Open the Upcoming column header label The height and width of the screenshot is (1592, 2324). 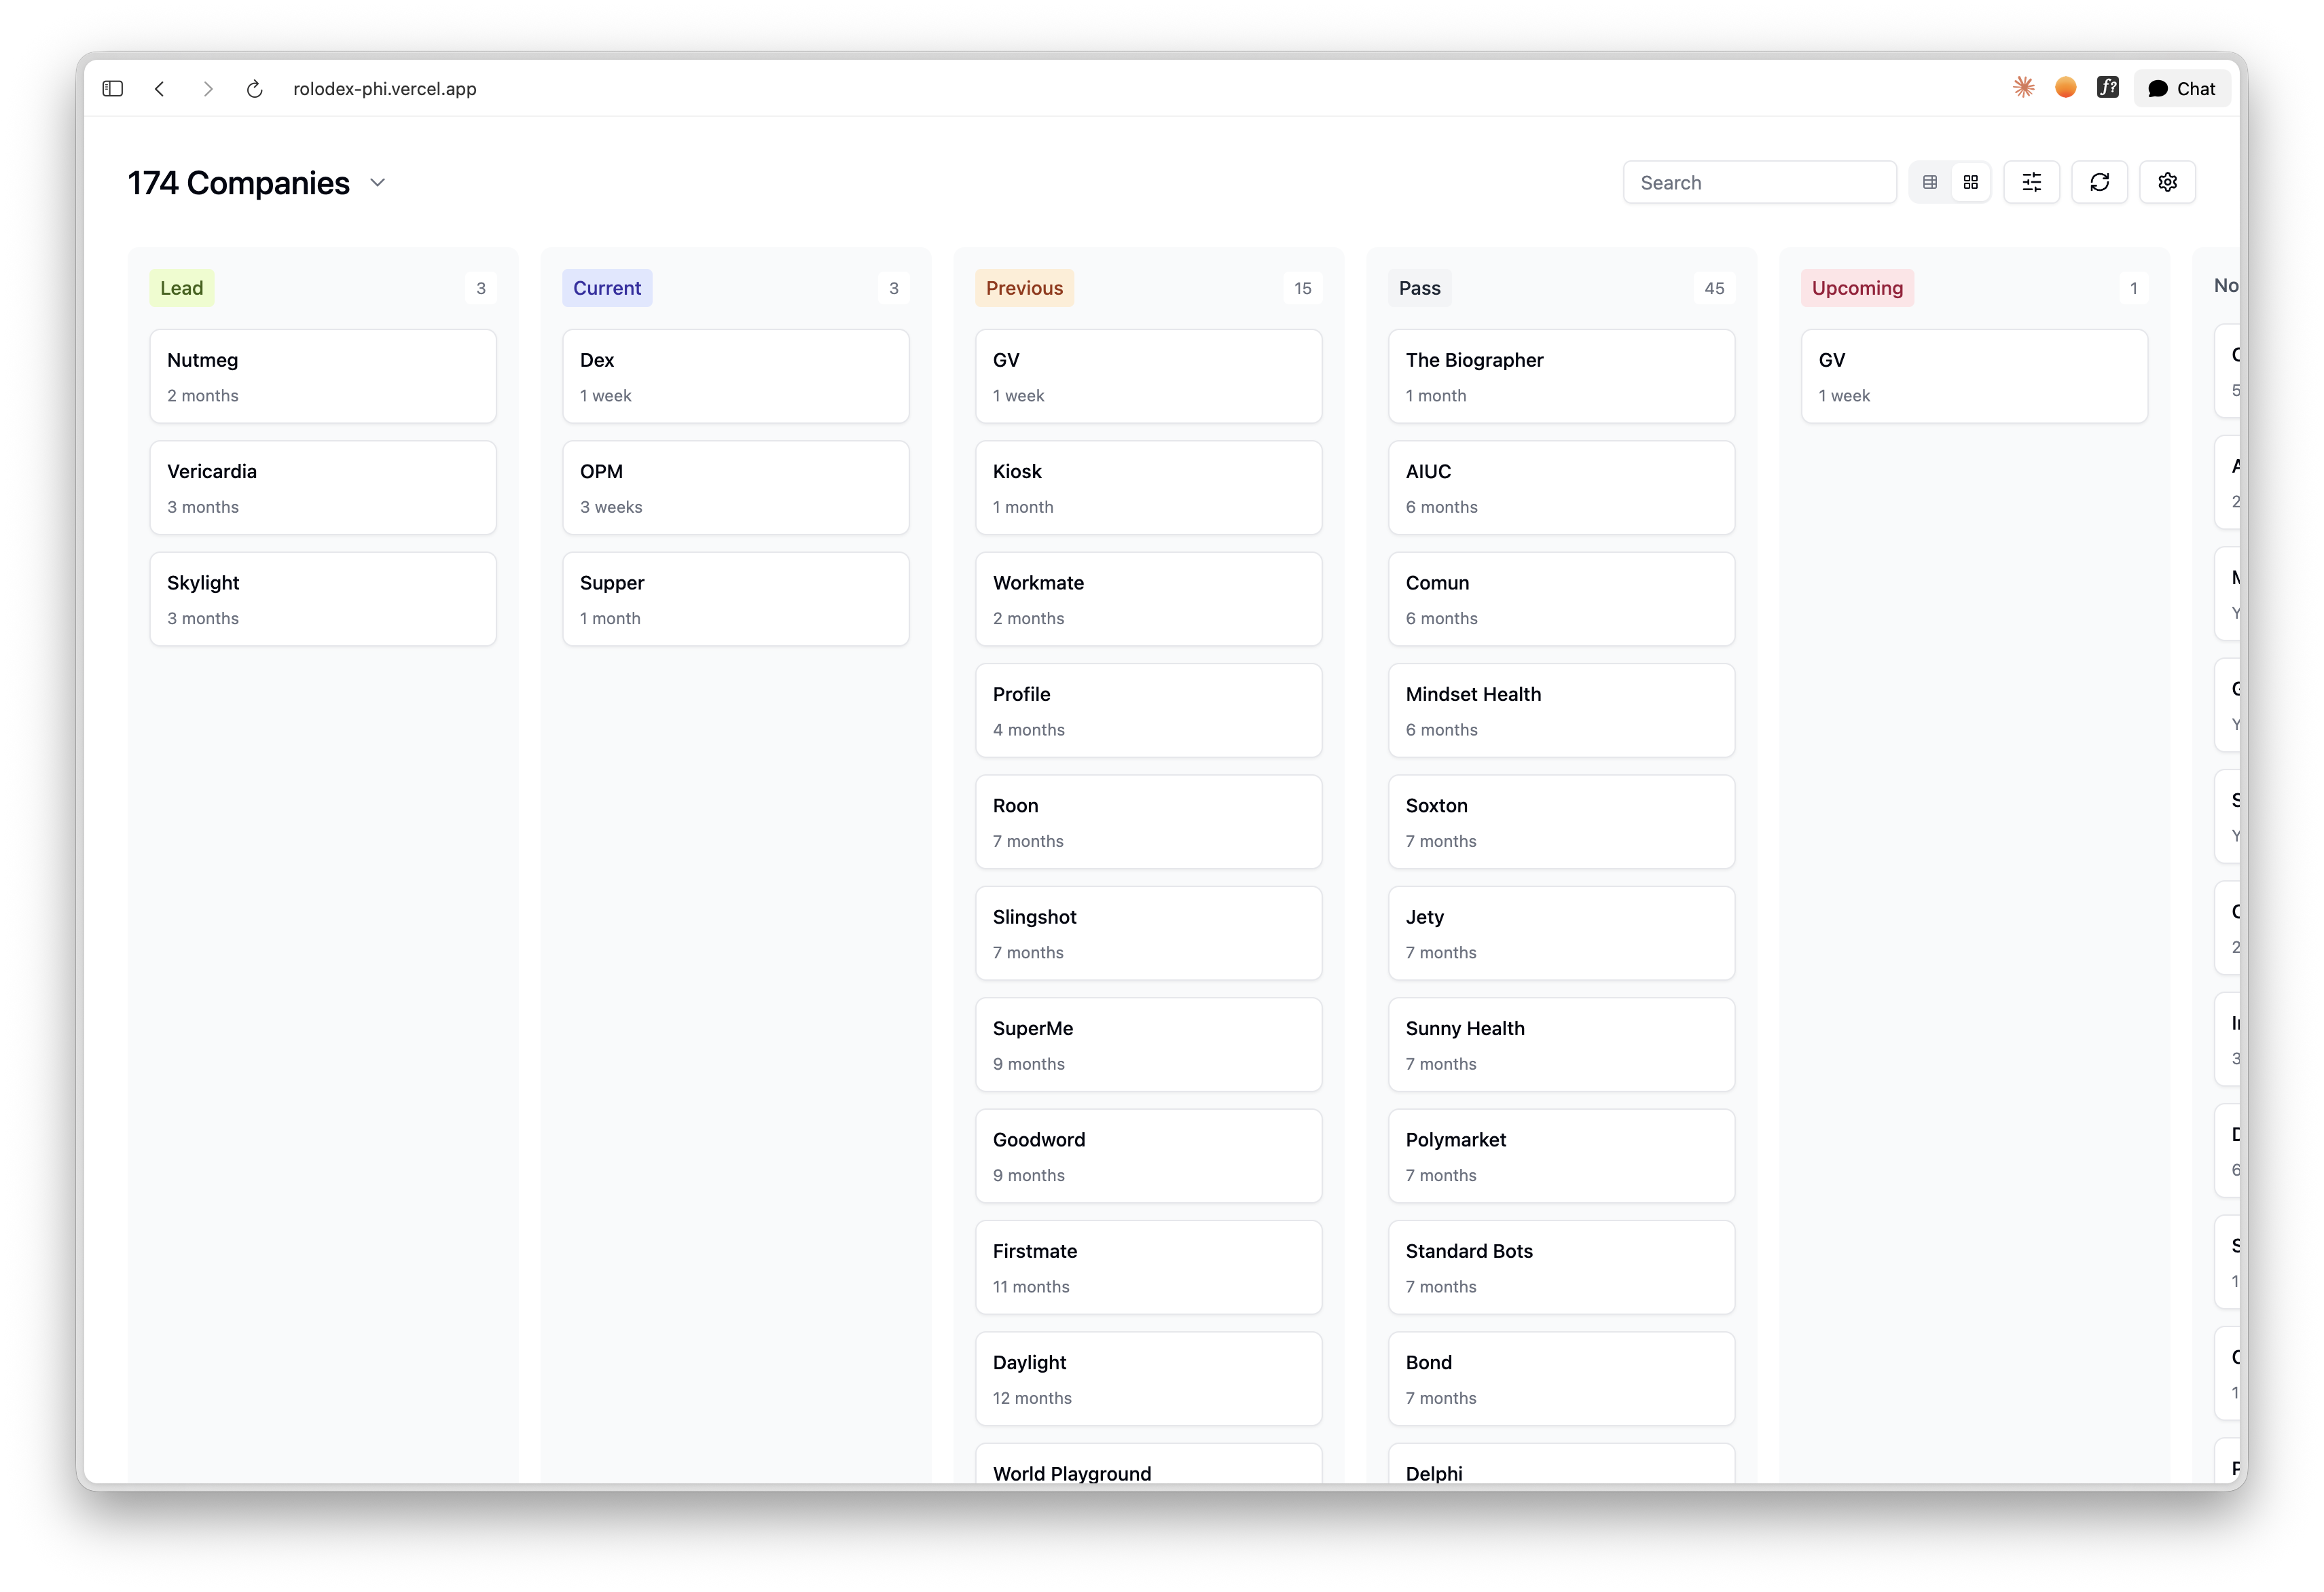pyautogui.click(x=1857, y=288)
